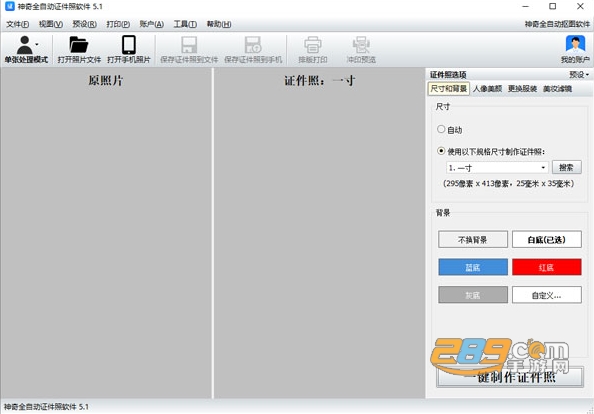594x414 pixels.
Task: Open the 帮助(H) menu
Action: [219, 24]
